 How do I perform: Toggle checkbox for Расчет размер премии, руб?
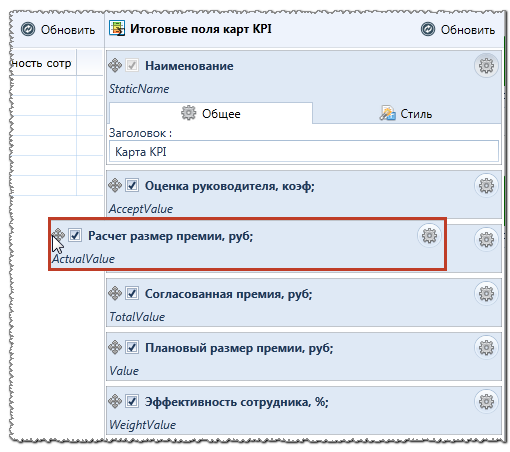coord(75,235)
